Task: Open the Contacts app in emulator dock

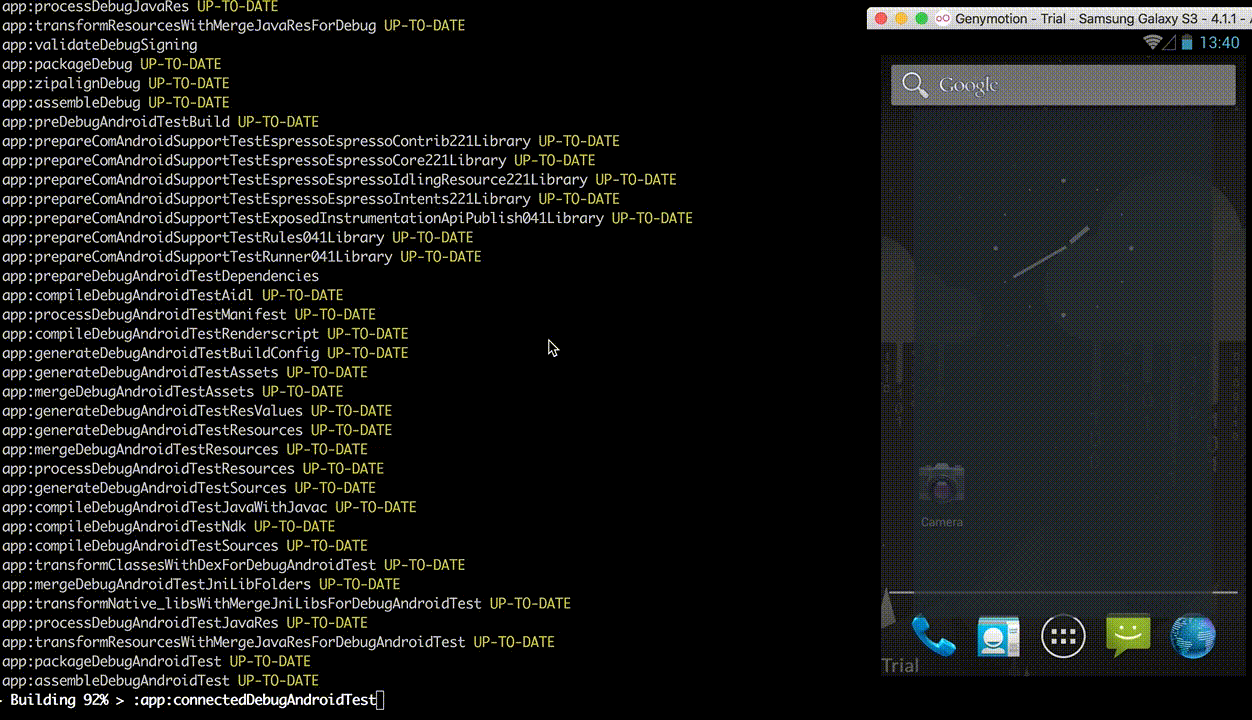Action: 998,637
